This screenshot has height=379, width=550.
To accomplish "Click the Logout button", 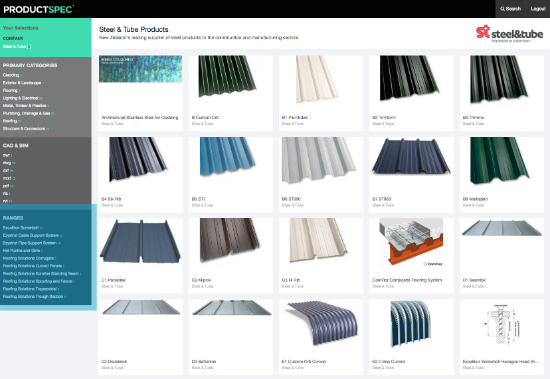I will [x=538, y=9].
